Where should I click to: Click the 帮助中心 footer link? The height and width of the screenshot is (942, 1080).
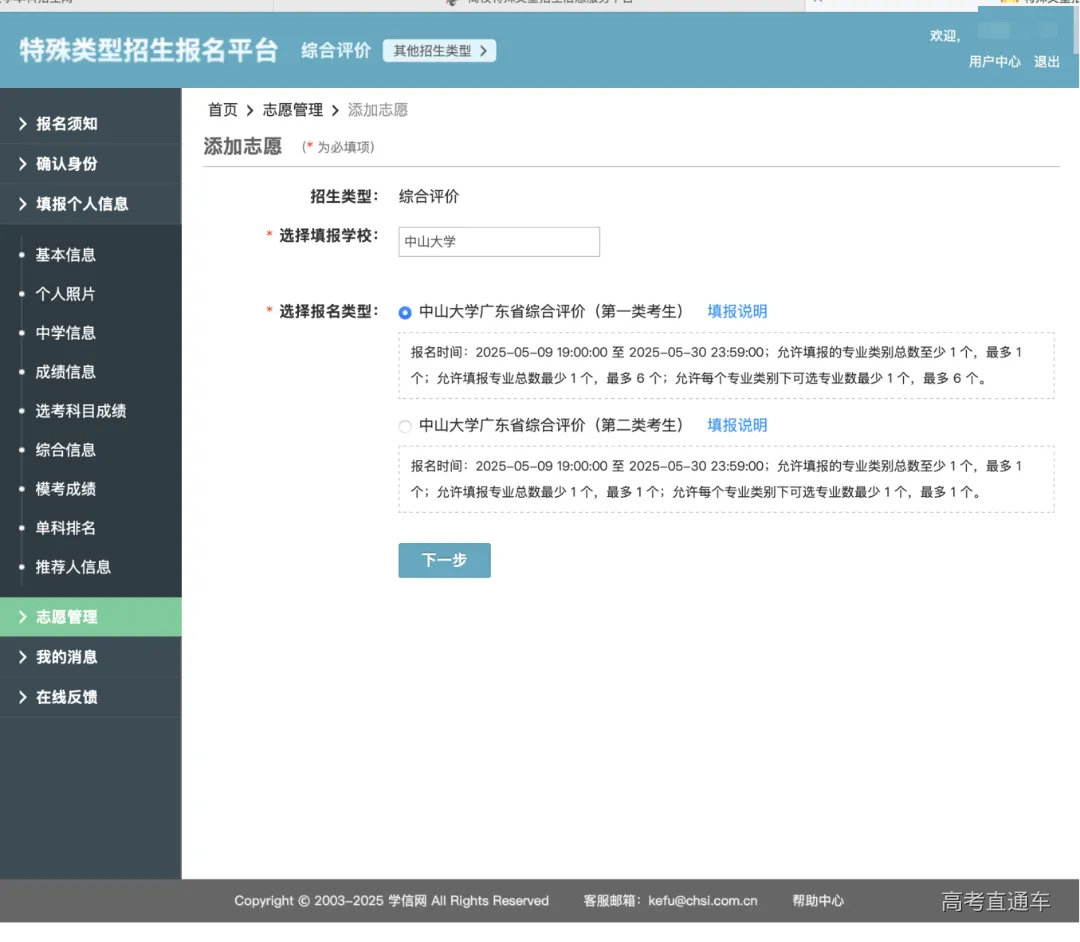[816, 900]
